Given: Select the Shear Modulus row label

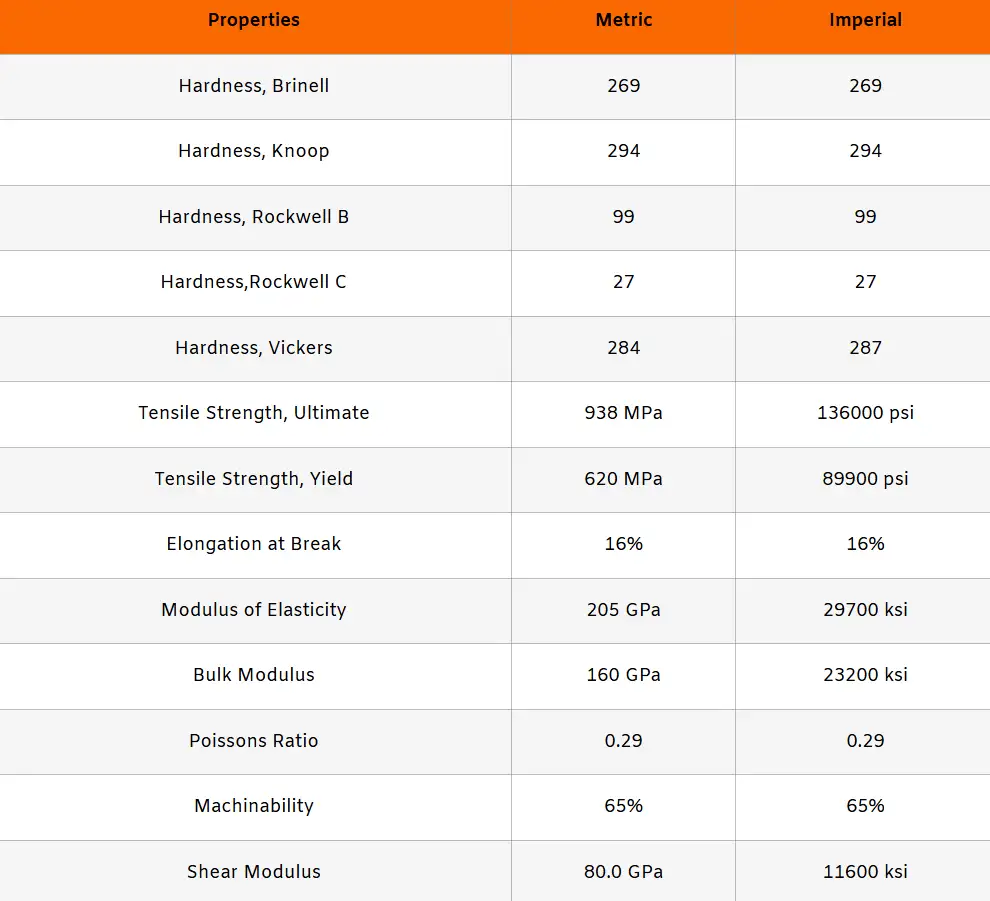Looking at the screenshot, I should coord(254,872).
